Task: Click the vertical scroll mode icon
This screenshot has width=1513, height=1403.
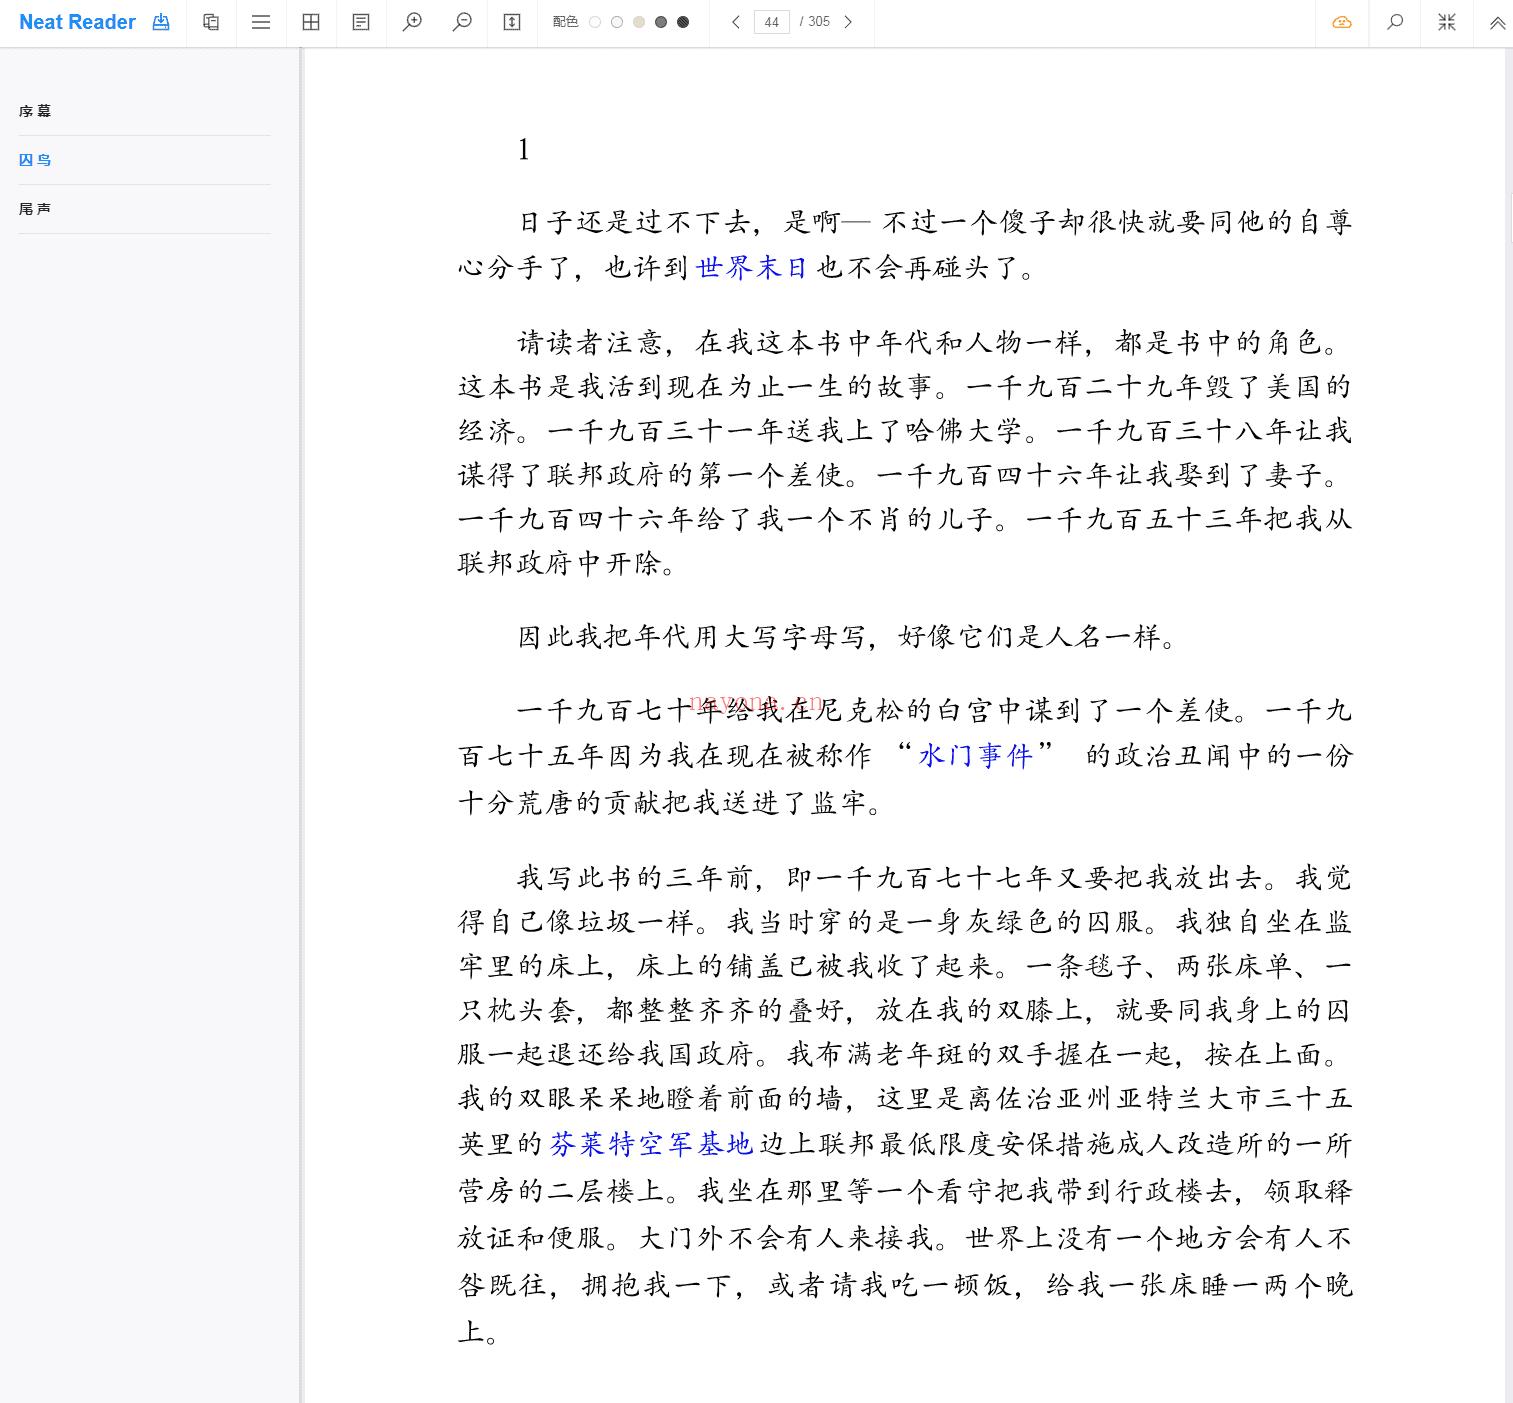Action: (512, 22)
